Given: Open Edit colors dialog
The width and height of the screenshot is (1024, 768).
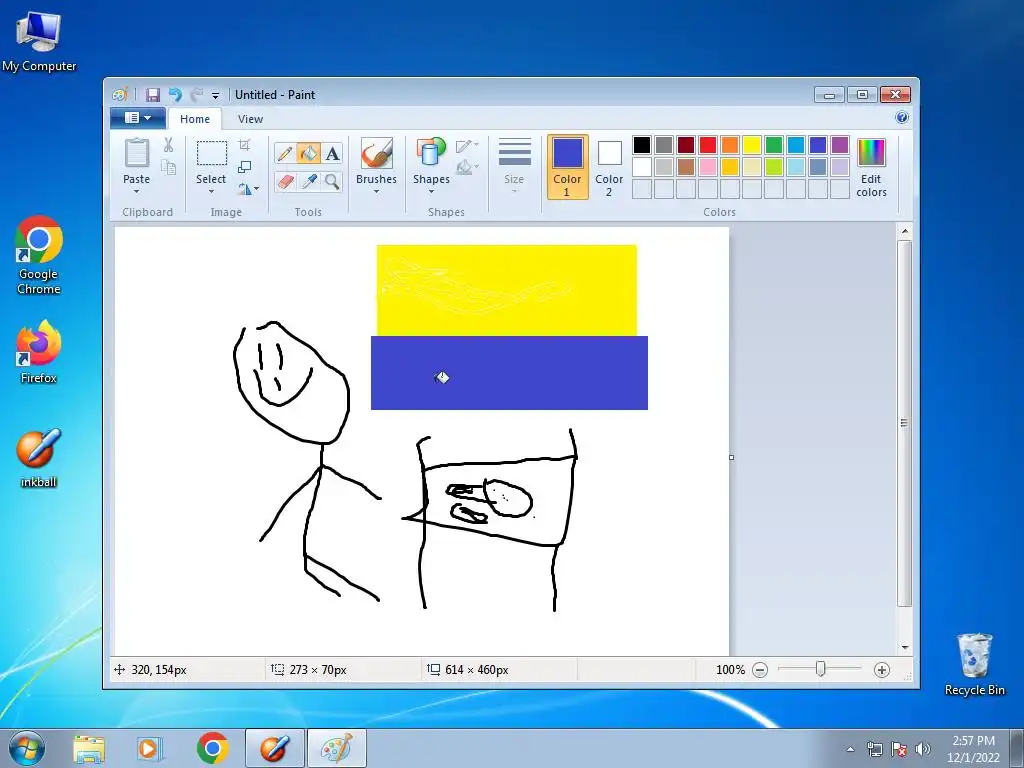Looking at the screenshot, I should pyautogui.click(x=871, y=167).
